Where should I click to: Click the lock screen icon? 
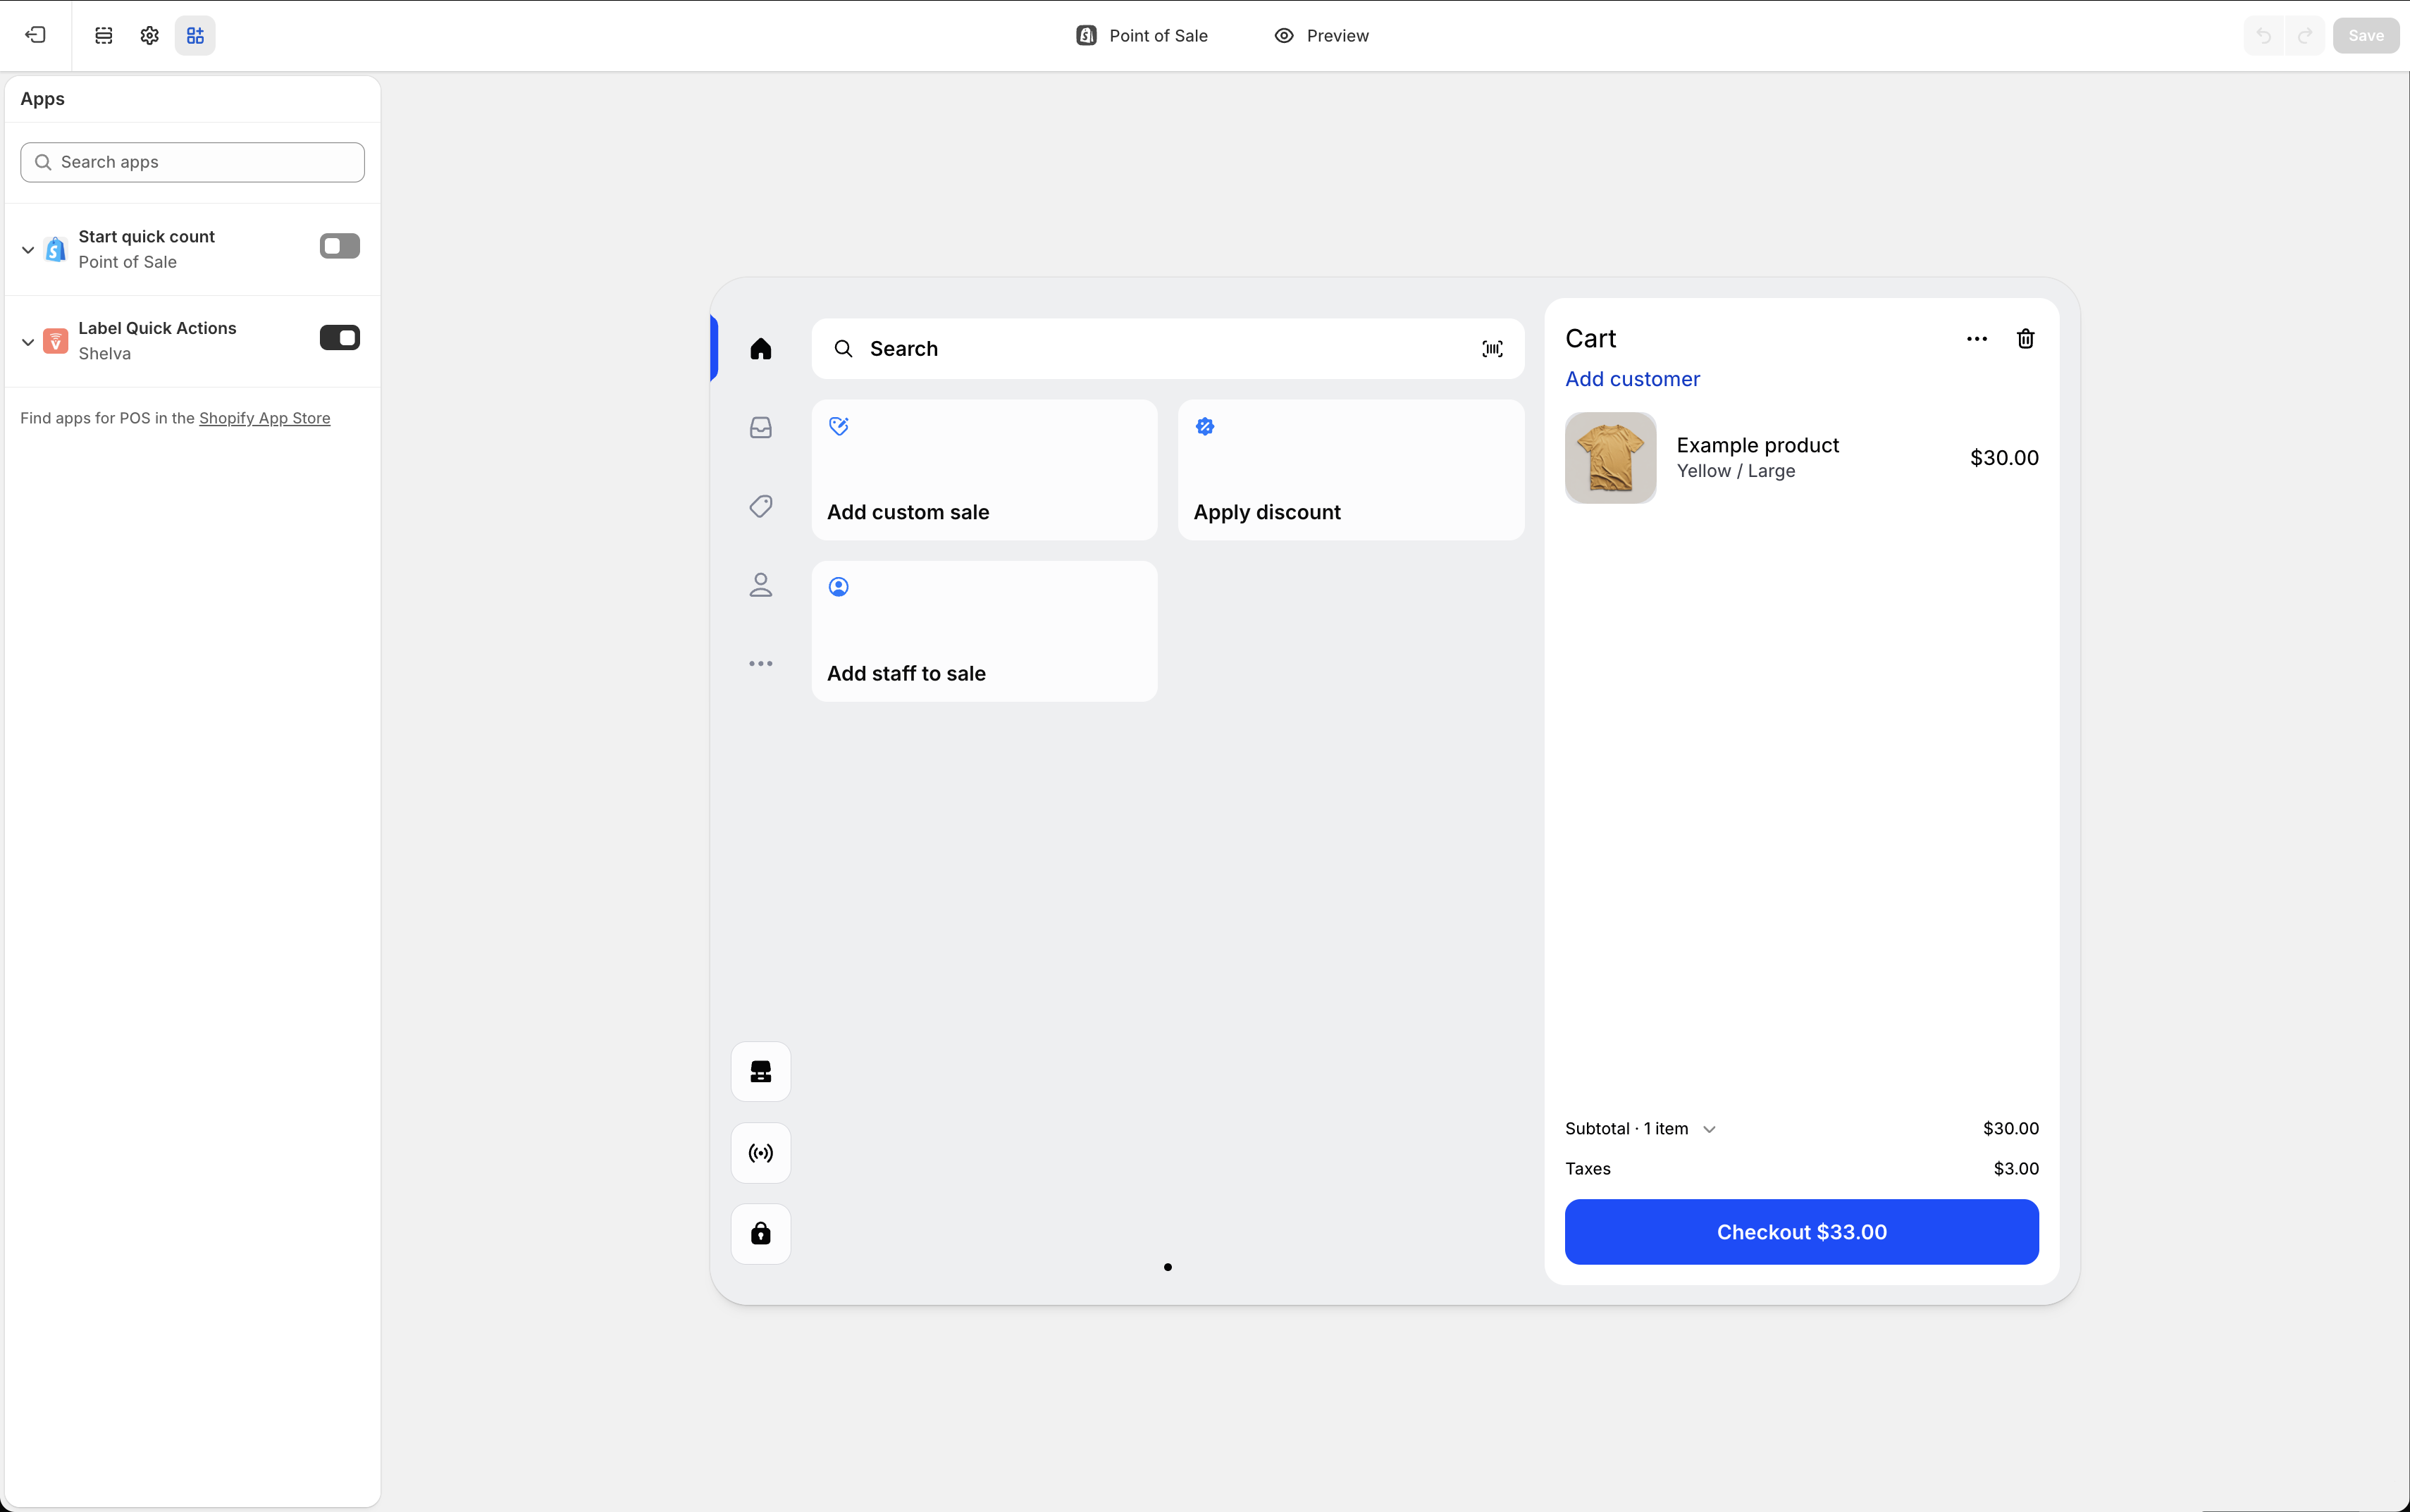coord(761,1234)
